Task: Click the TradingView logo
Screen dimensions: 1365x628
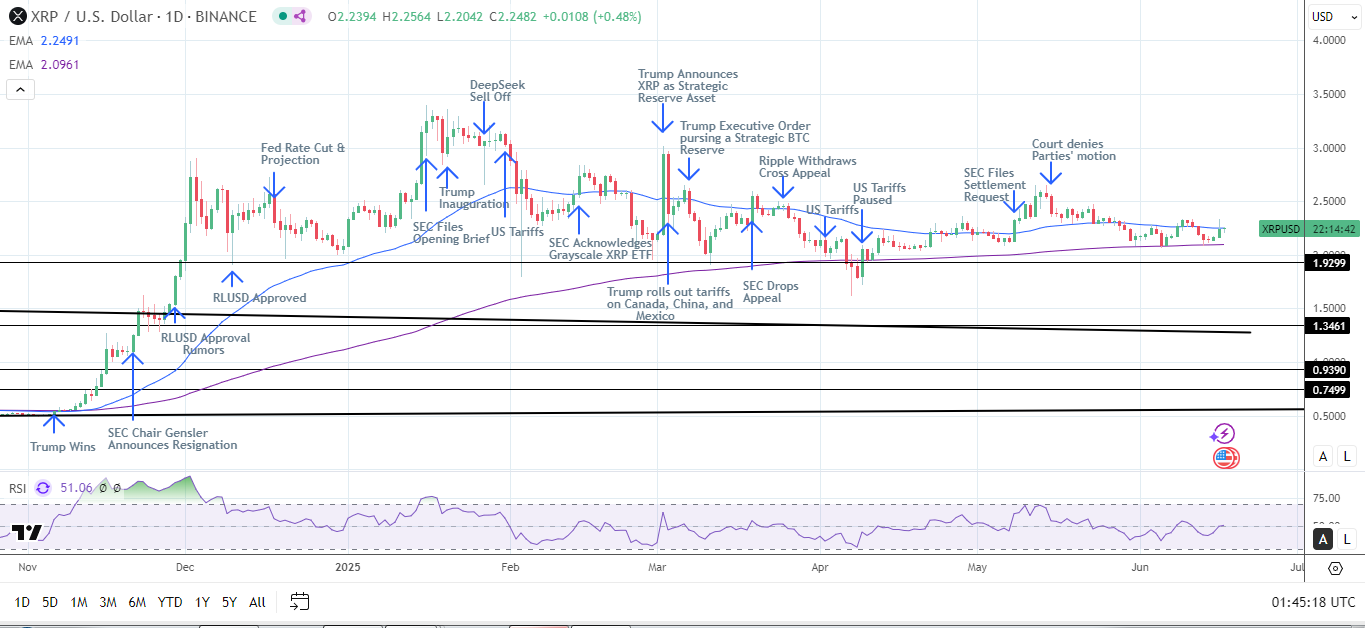Action: tap(27, 532)
